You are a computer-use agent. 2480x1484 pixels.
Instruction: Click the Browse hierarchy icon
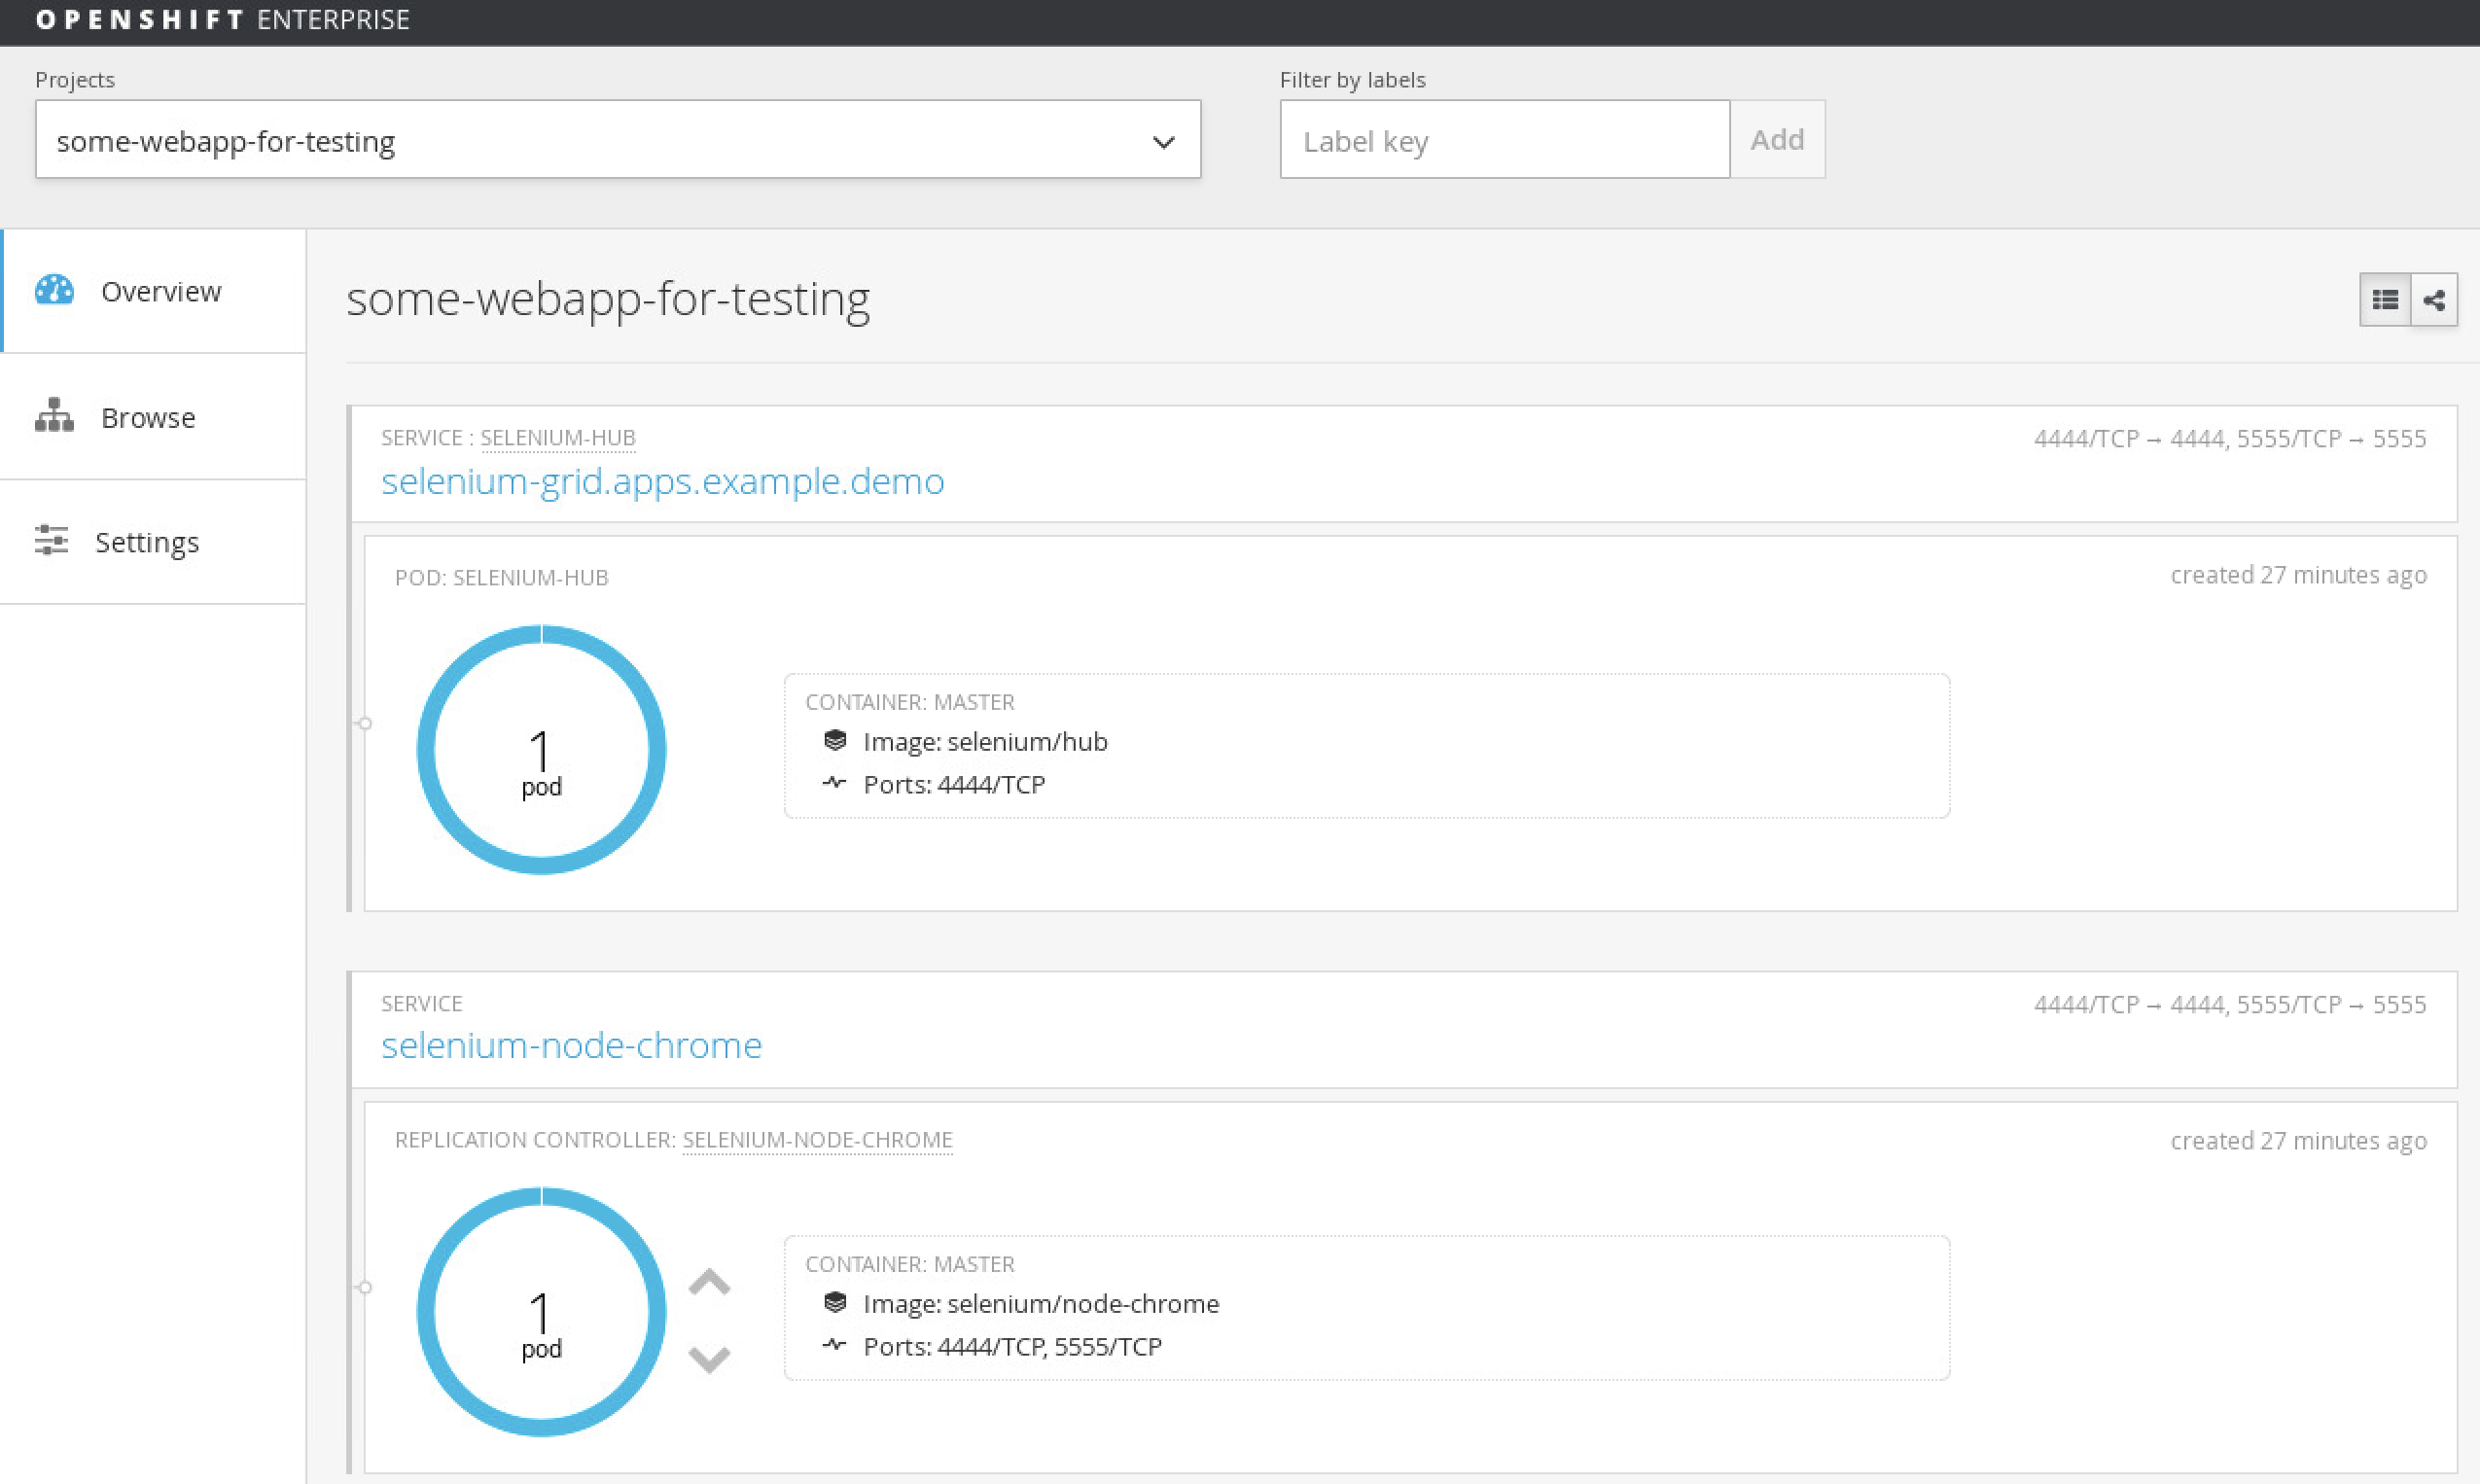point(54,415)
